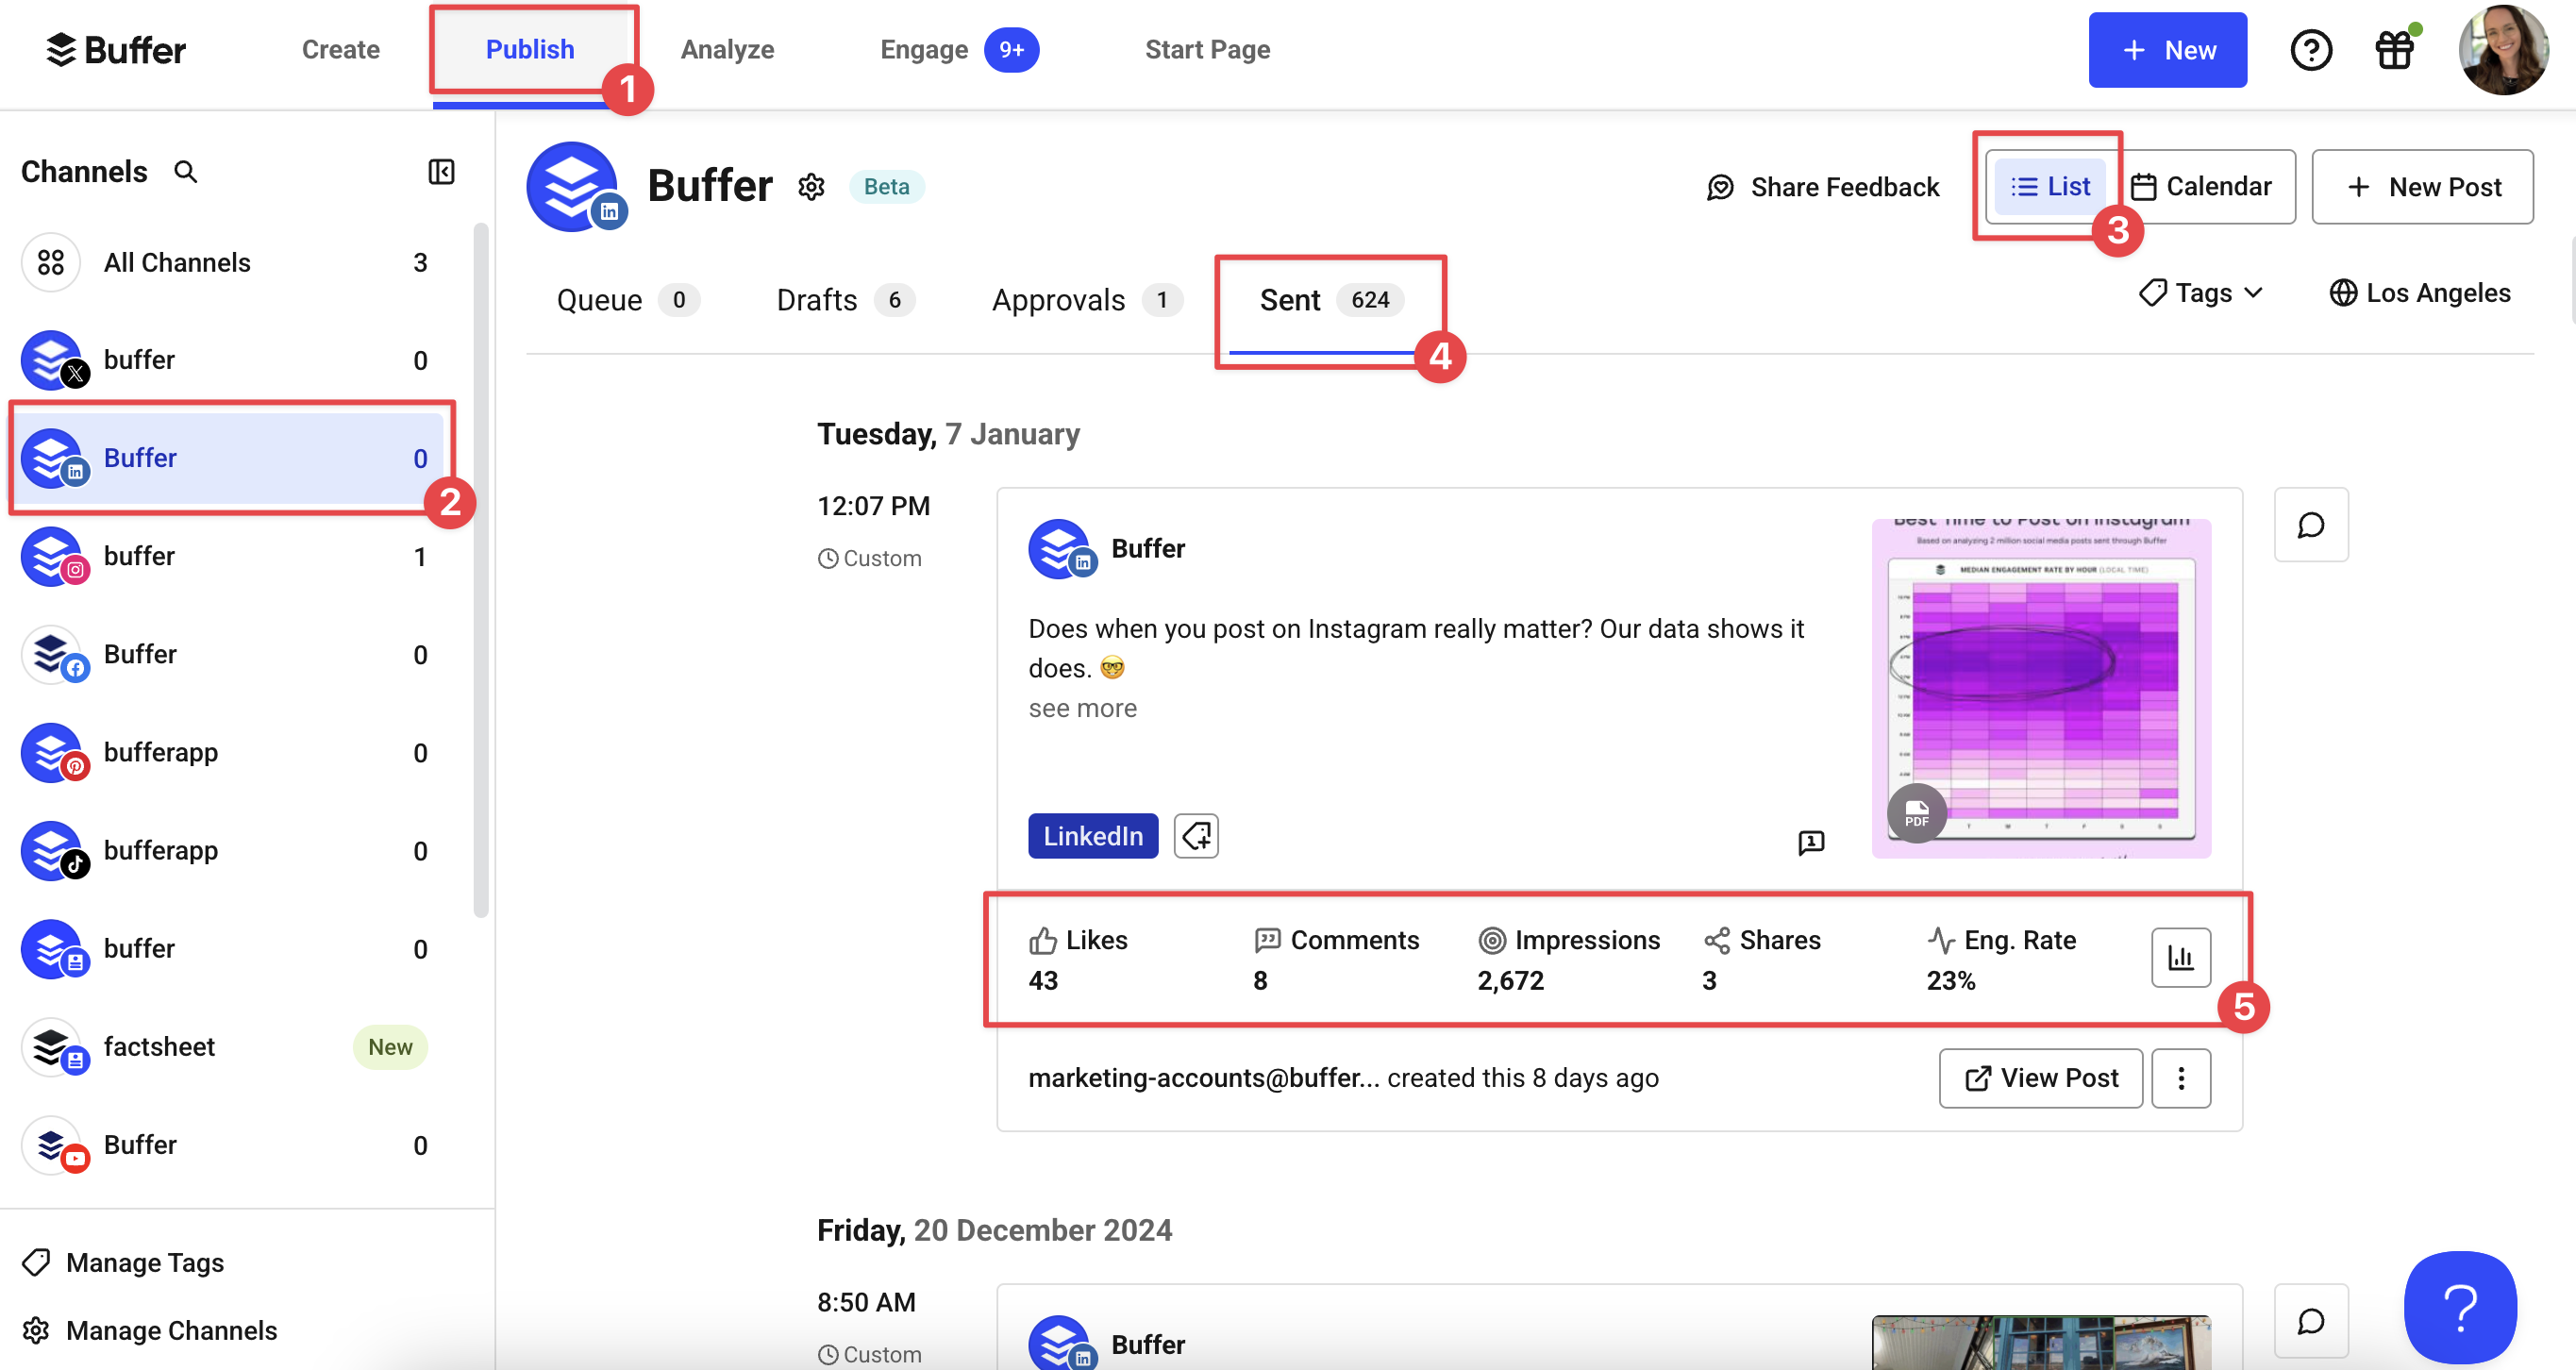Switch to Calendar view

click(2201, 187)
